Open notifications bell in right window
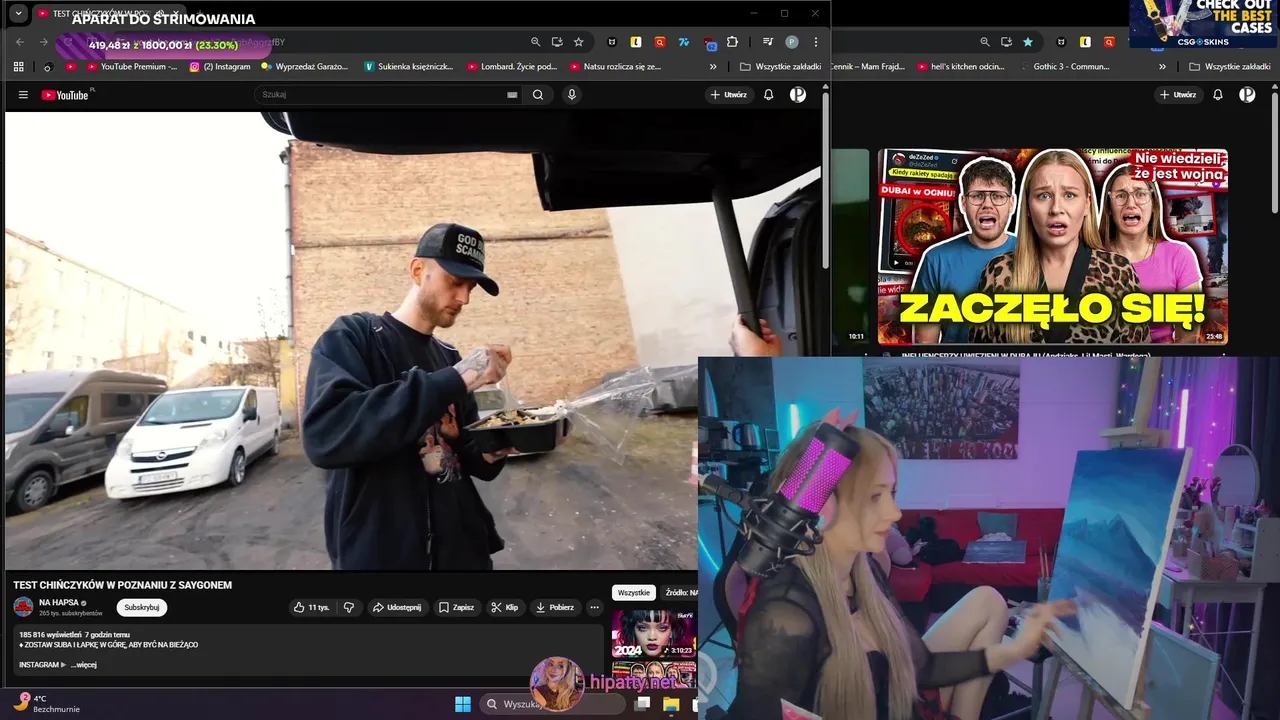The width and height of the screenshot is (1280, 720). 1217,95
